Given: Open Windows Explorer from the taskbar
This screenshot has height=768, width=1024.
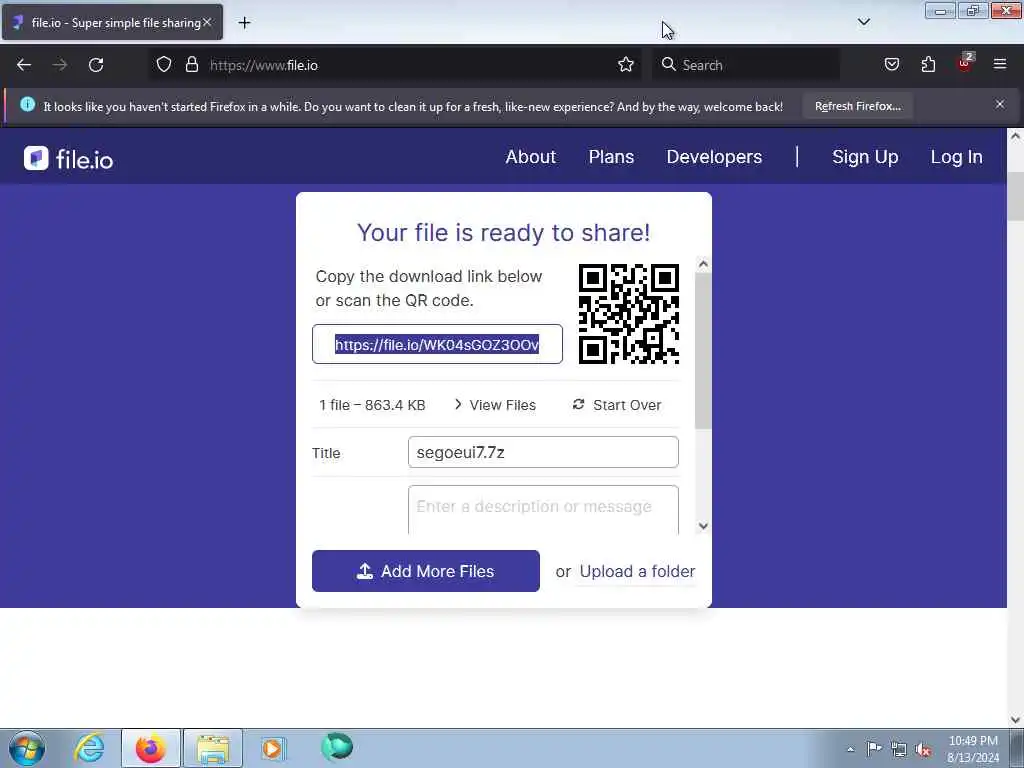Looking at the screenshot, I should pyautogui.click(x=213, y=748).
